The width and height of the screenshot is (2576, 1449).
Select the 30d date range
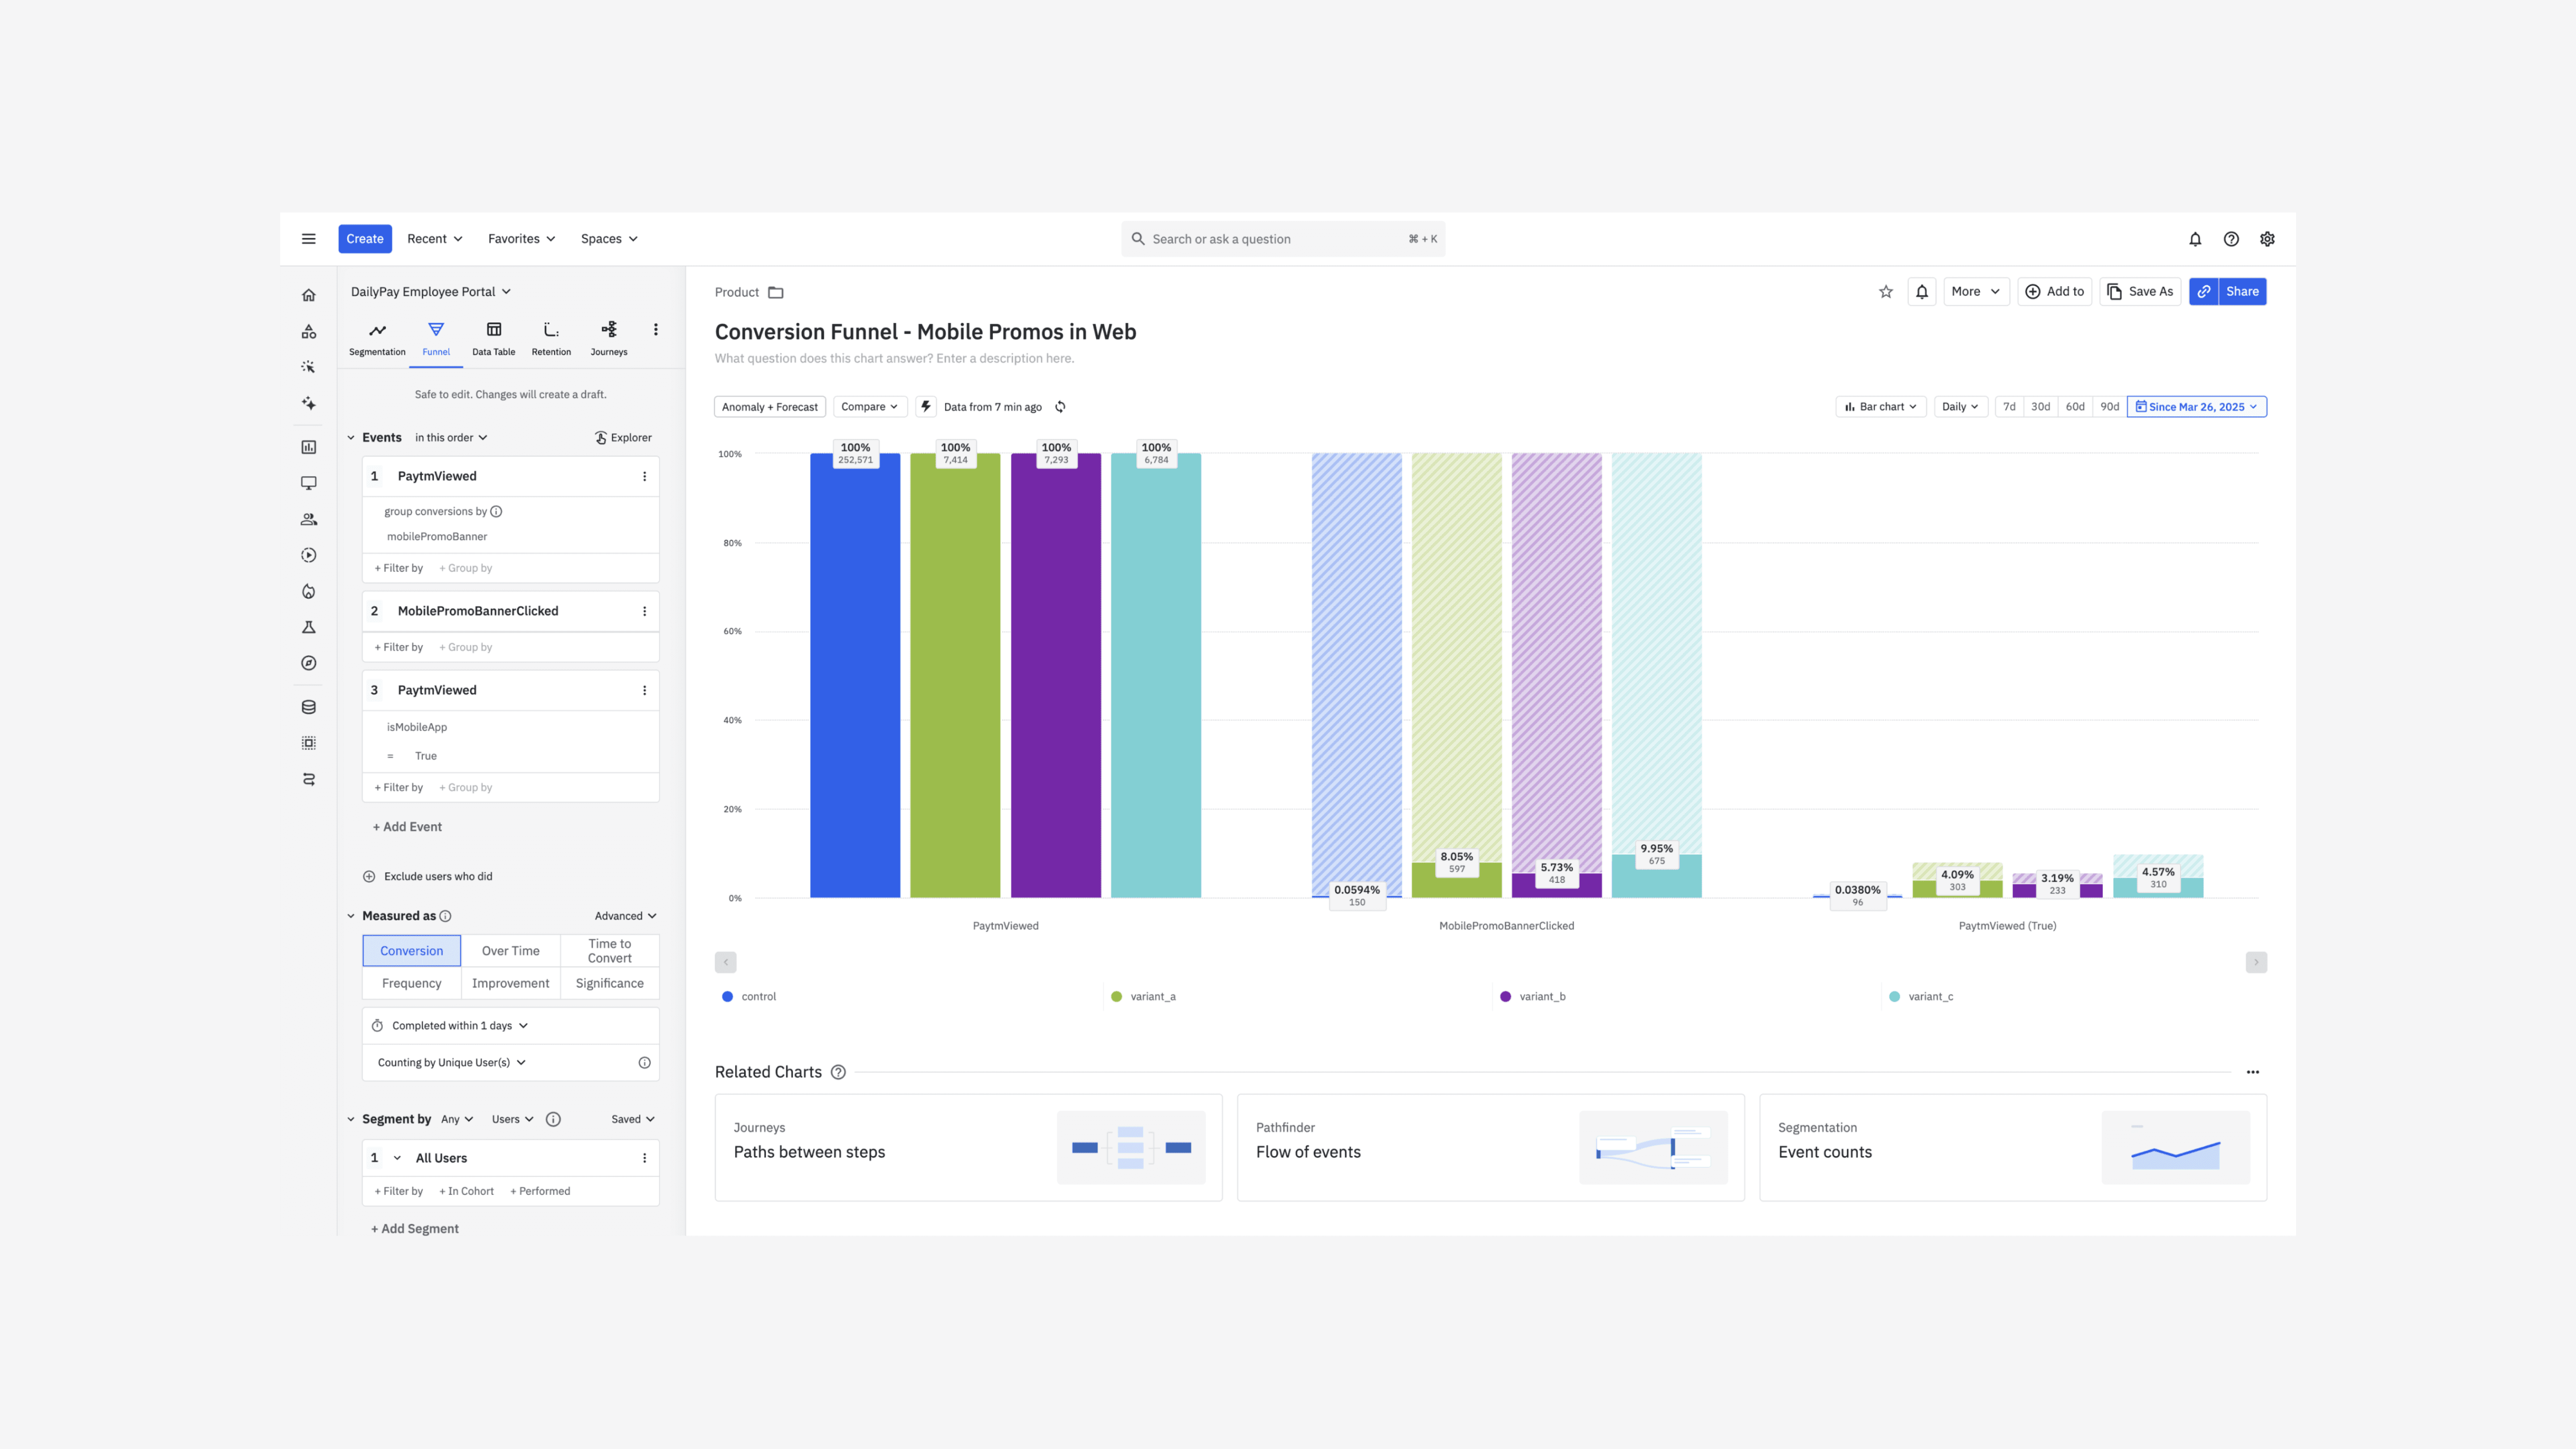click(2040, 407)
